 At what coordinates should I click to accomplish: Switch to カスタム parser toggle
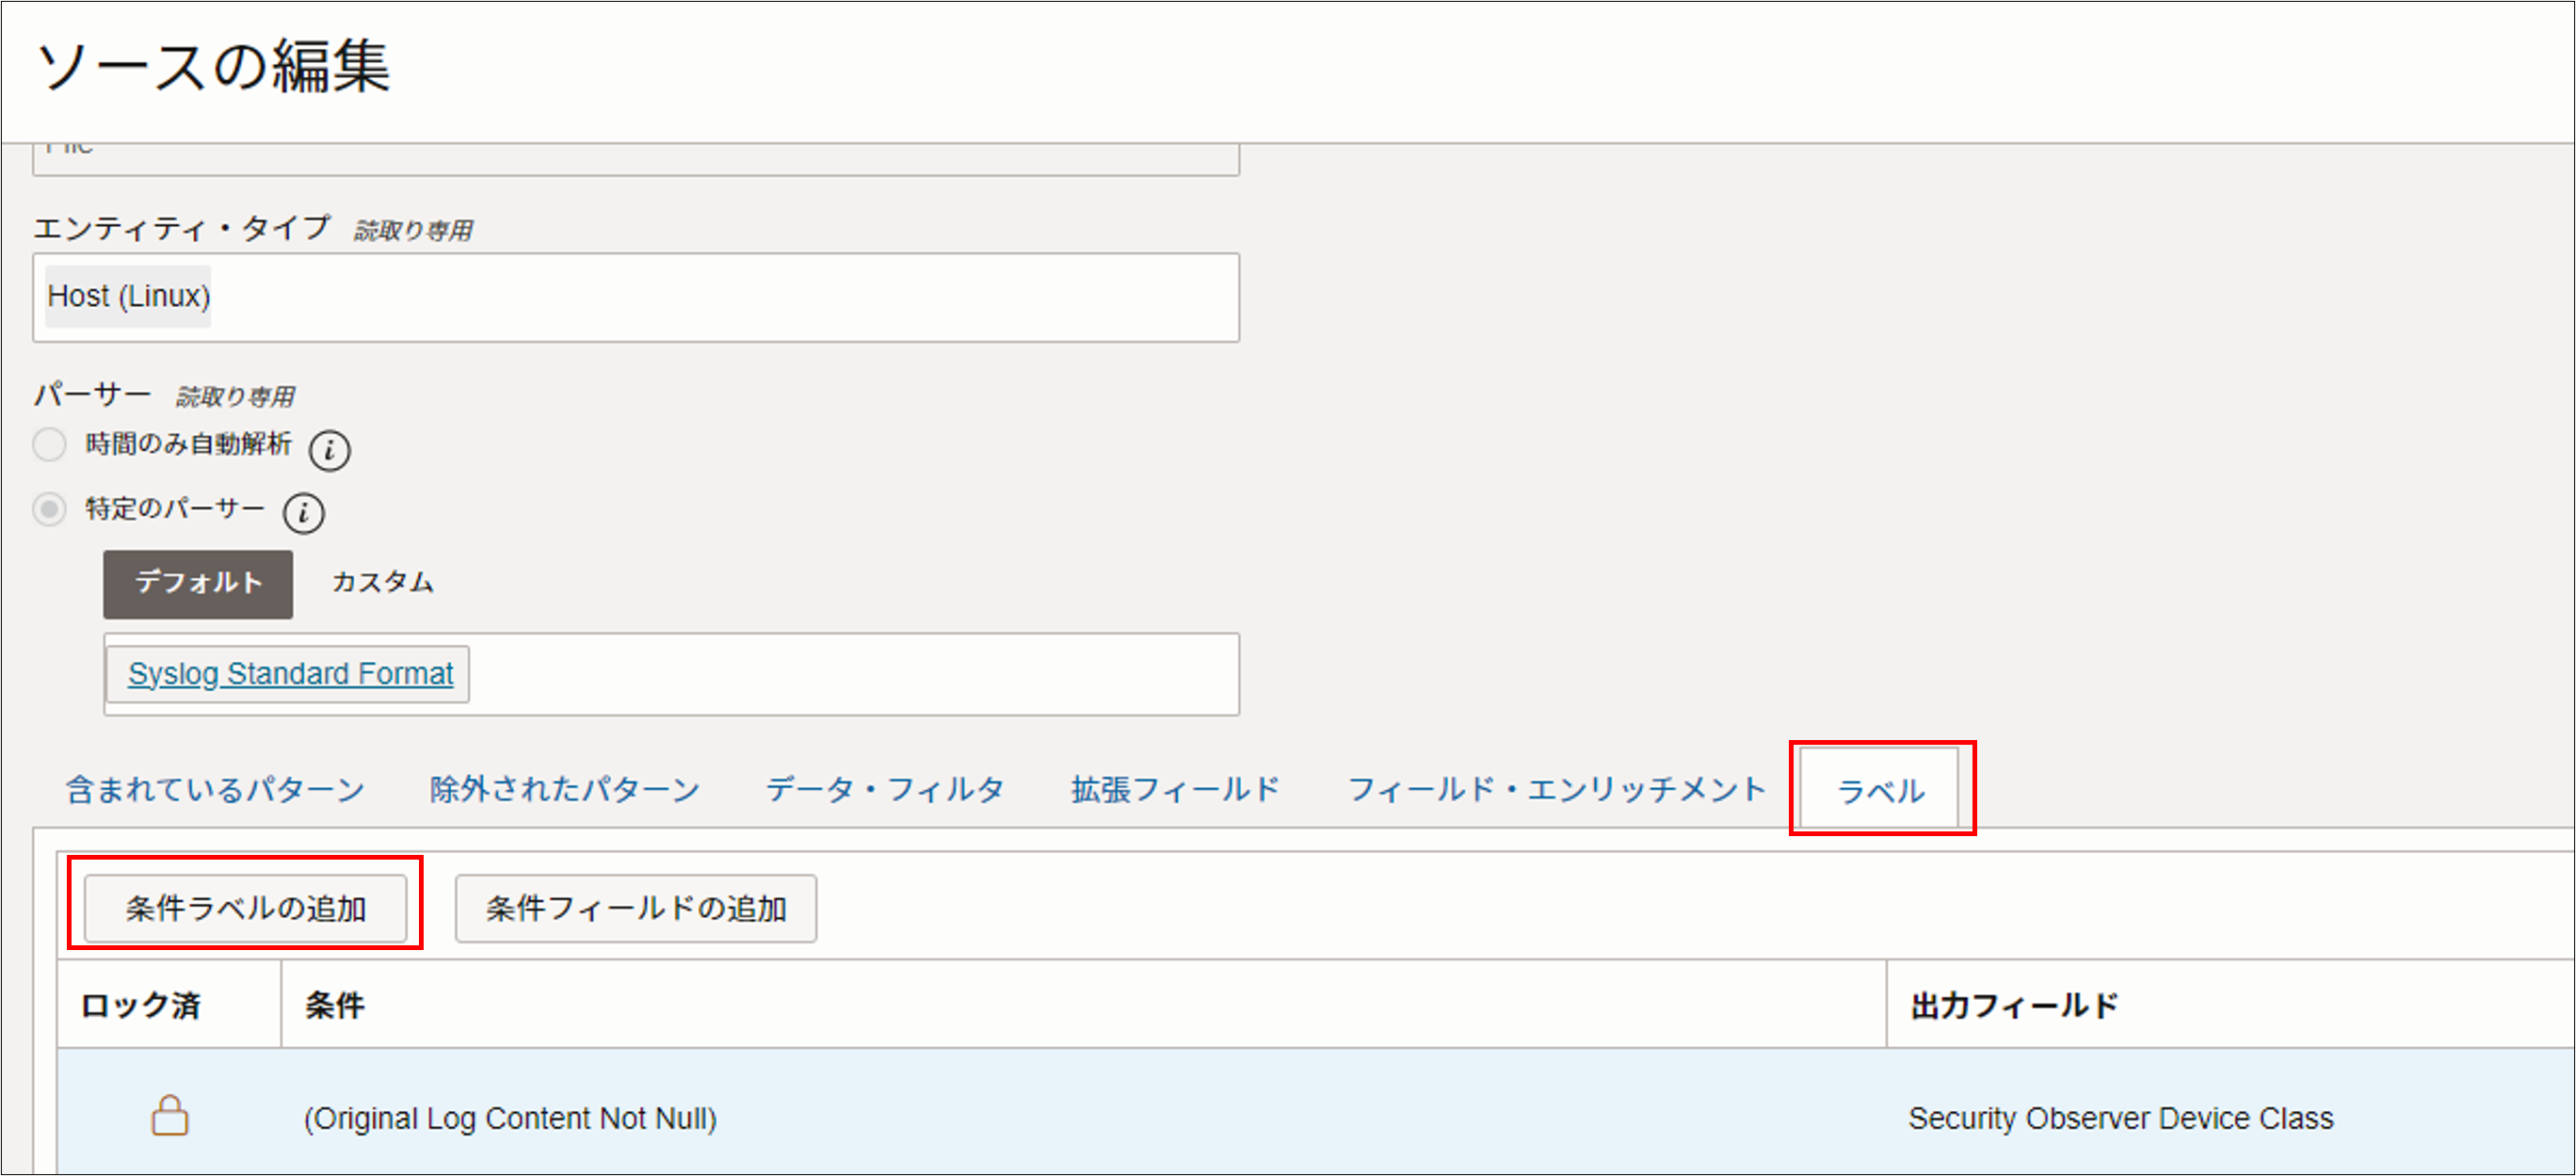click(382, 583)
